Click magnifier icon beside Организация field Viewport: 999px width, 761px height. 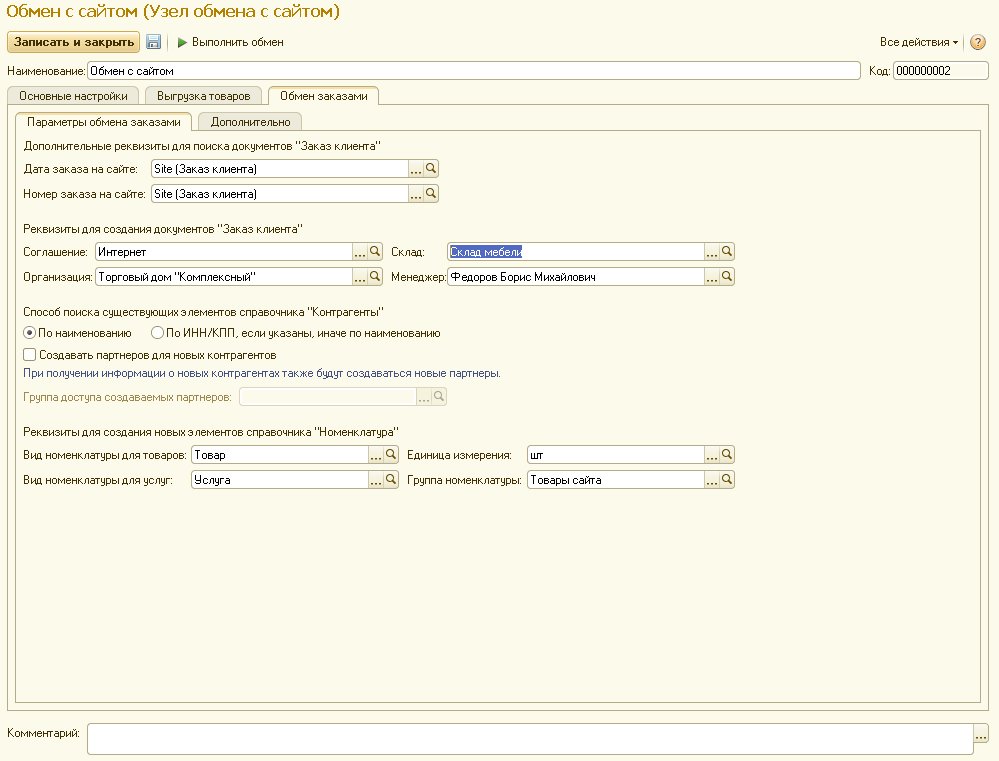click(x=376, y=277)
